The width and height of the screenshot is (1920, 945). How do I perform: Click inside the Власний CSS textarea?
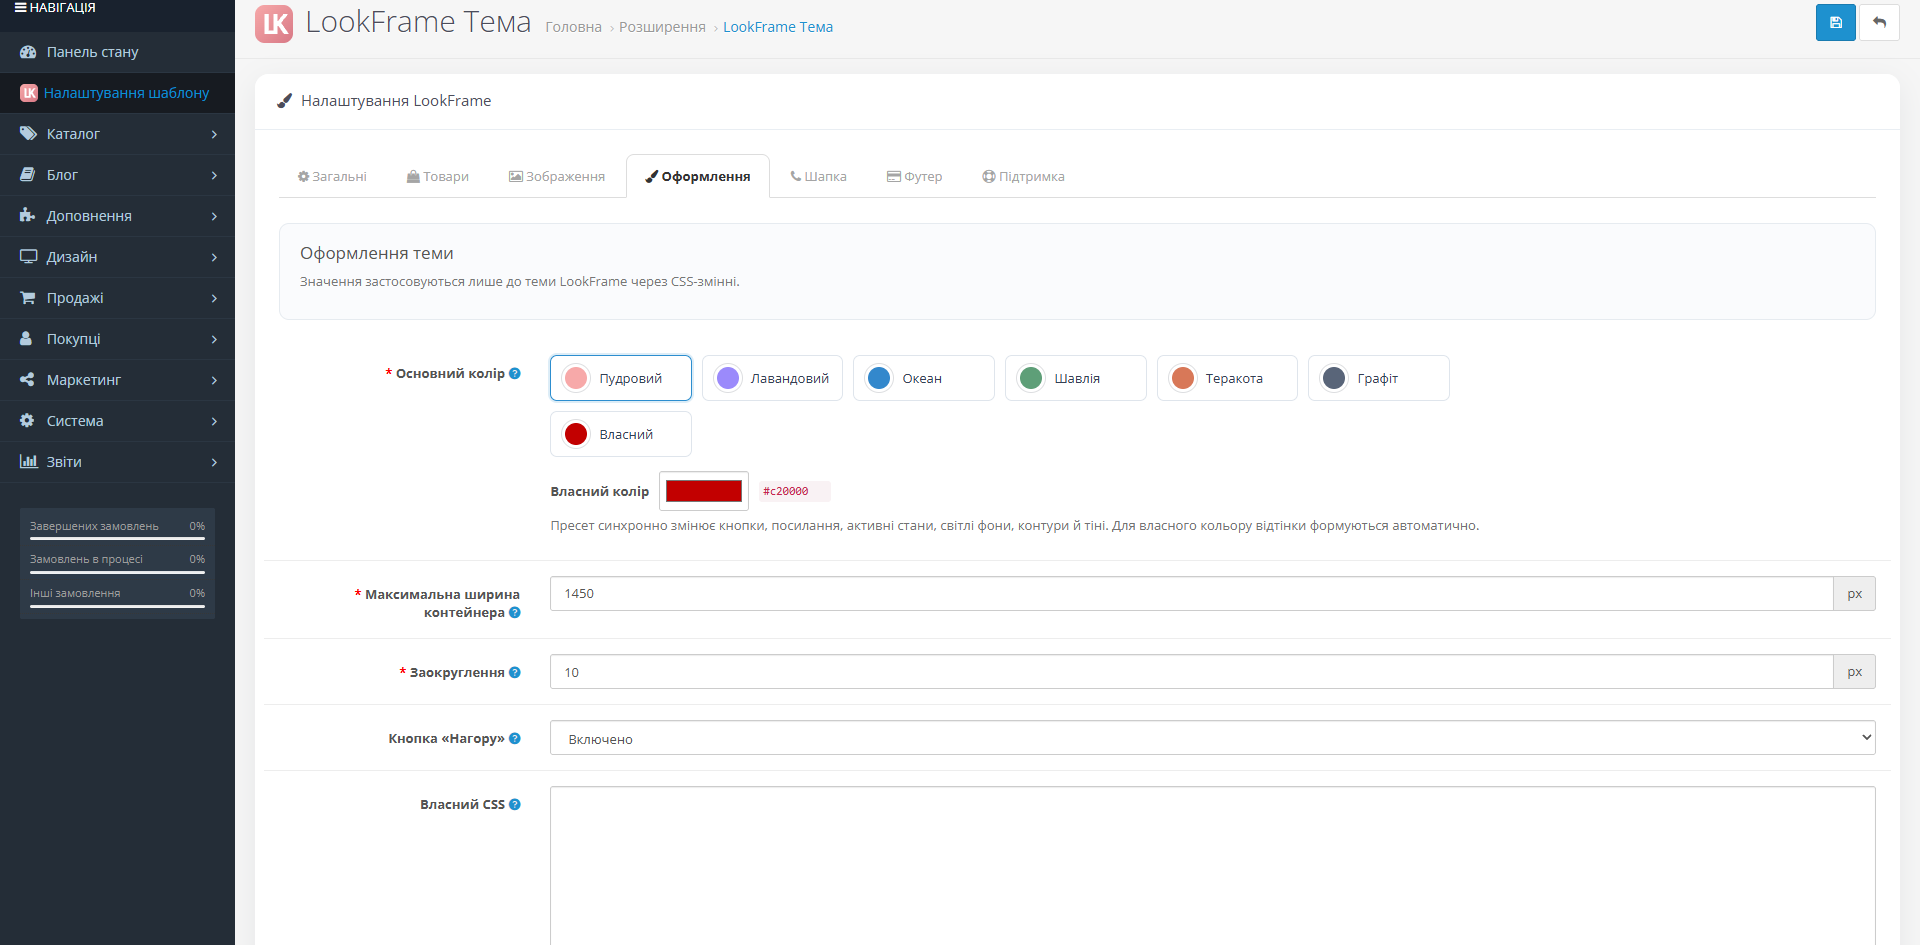[1212, 865]
